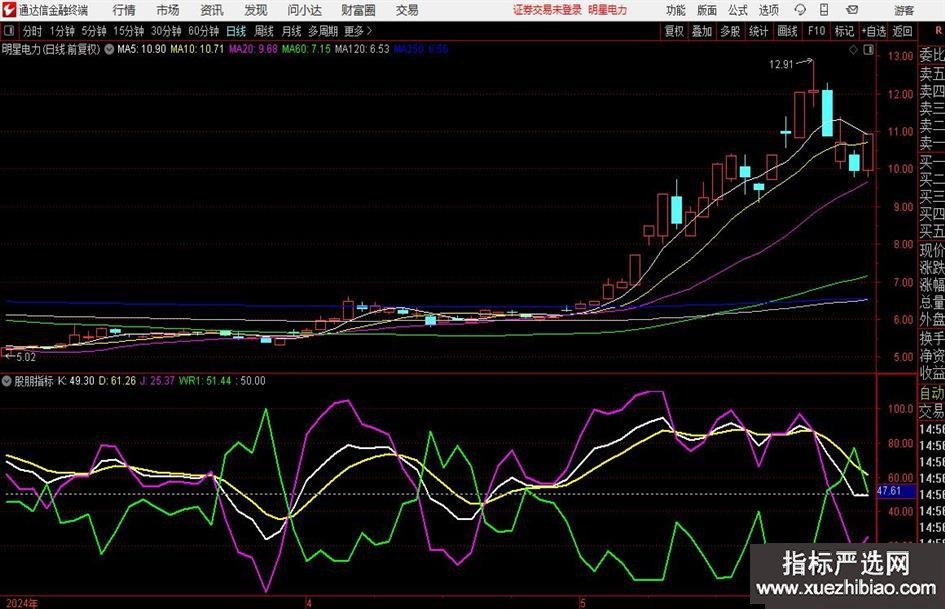This screenshot has height=609, width=945.
Task: Click the MA120: 6.53 indicator value
Action: click(x=362, y=49)
